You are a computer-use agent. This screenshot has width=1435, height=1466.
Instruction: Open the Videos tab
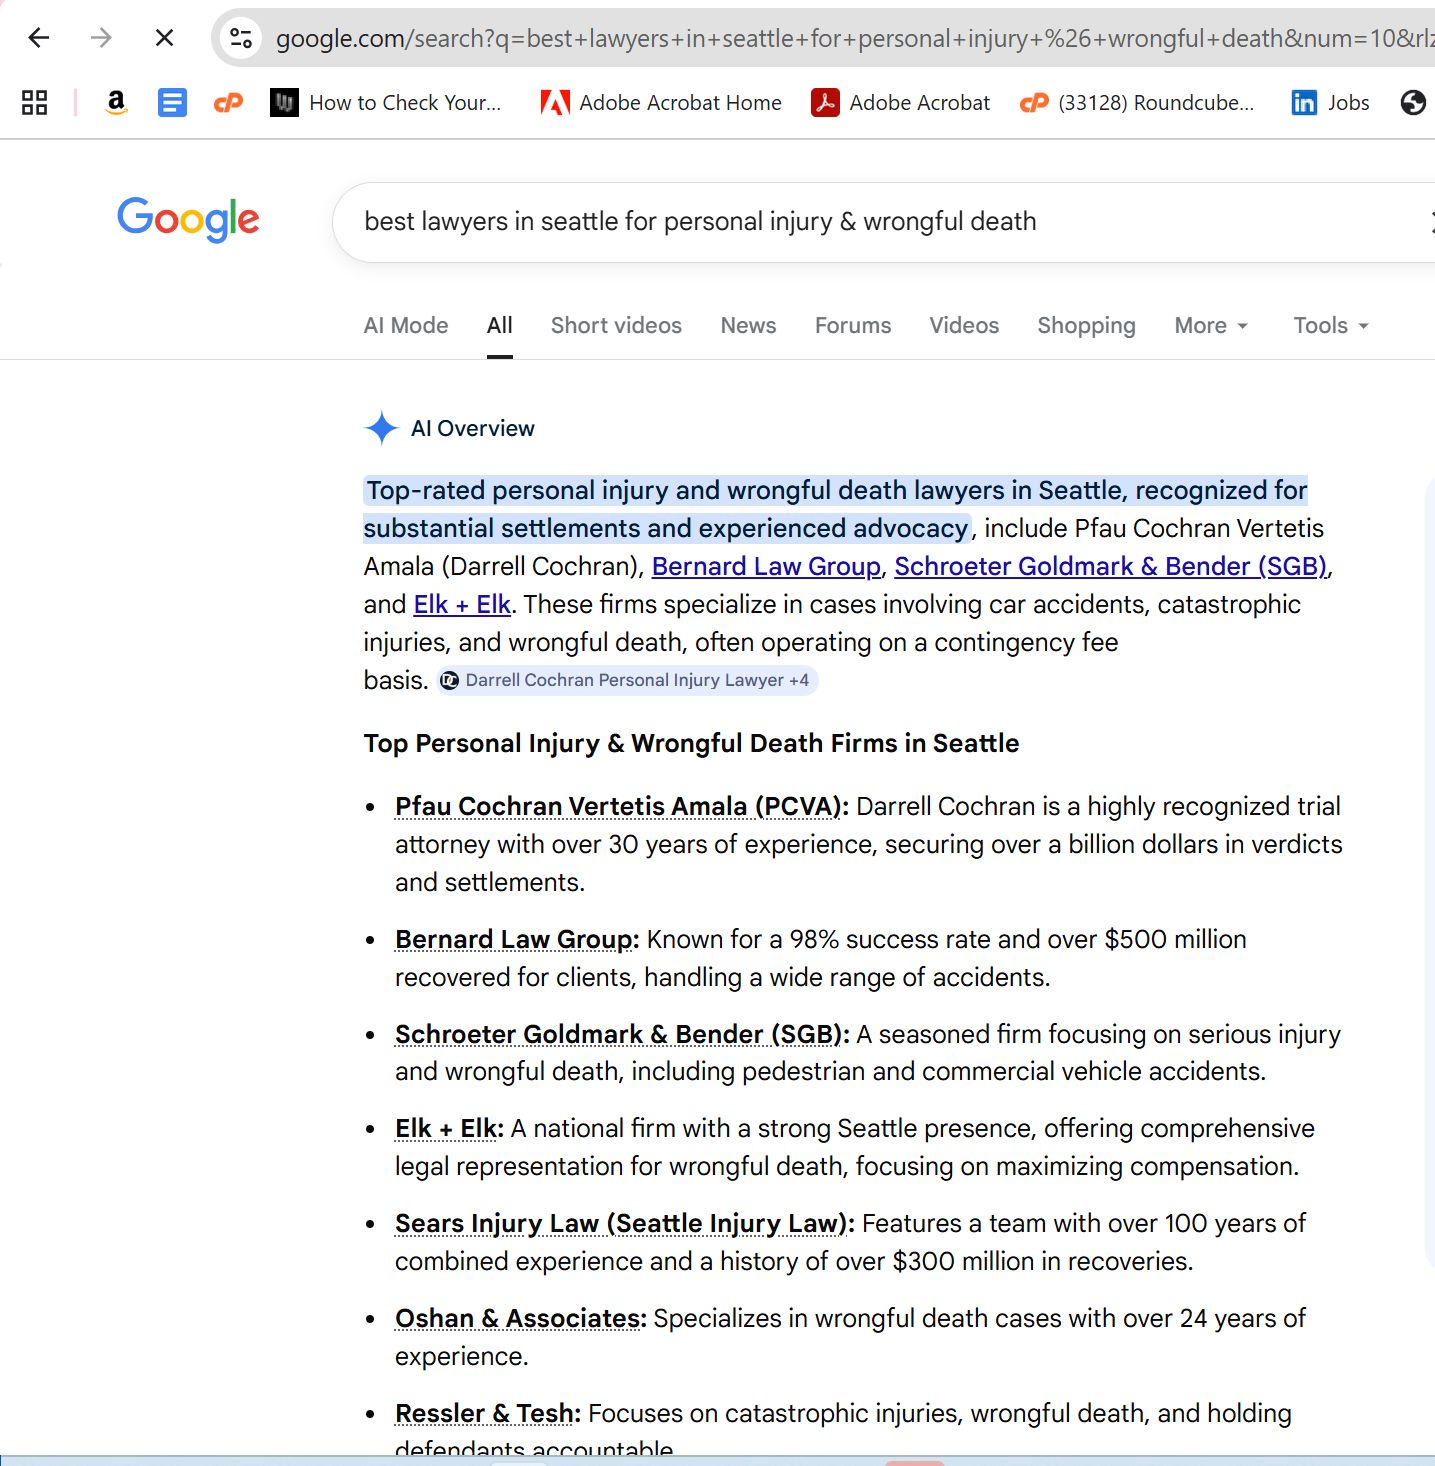[x=964, y=325]
